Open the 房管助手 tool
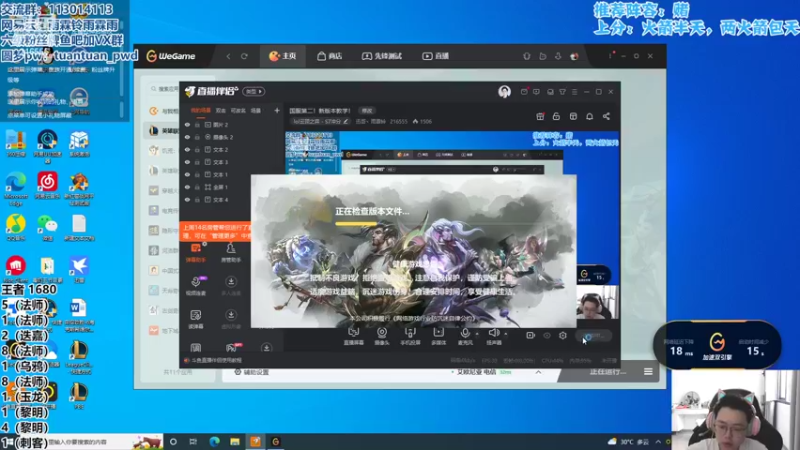 231,253
